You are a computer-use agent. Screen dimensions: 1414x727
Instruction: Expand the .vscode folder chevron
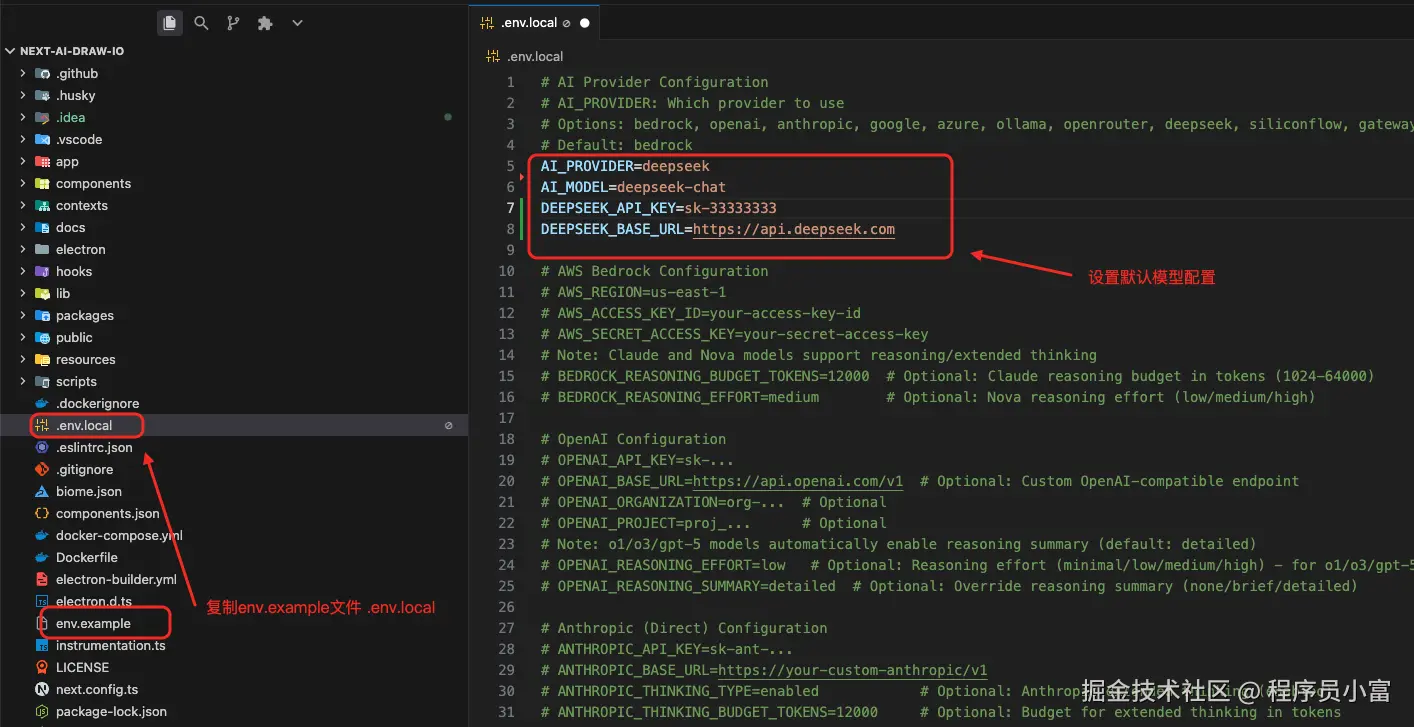click(23, 139)
